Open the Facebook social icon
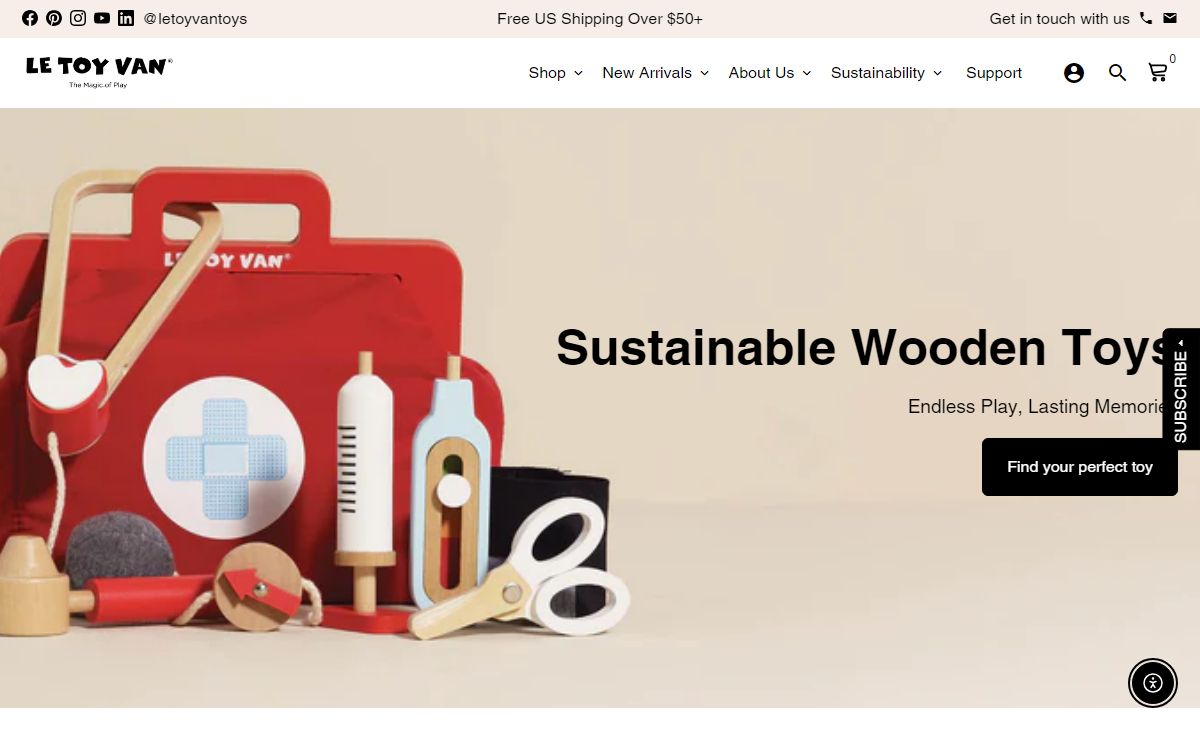 (30, 18)
